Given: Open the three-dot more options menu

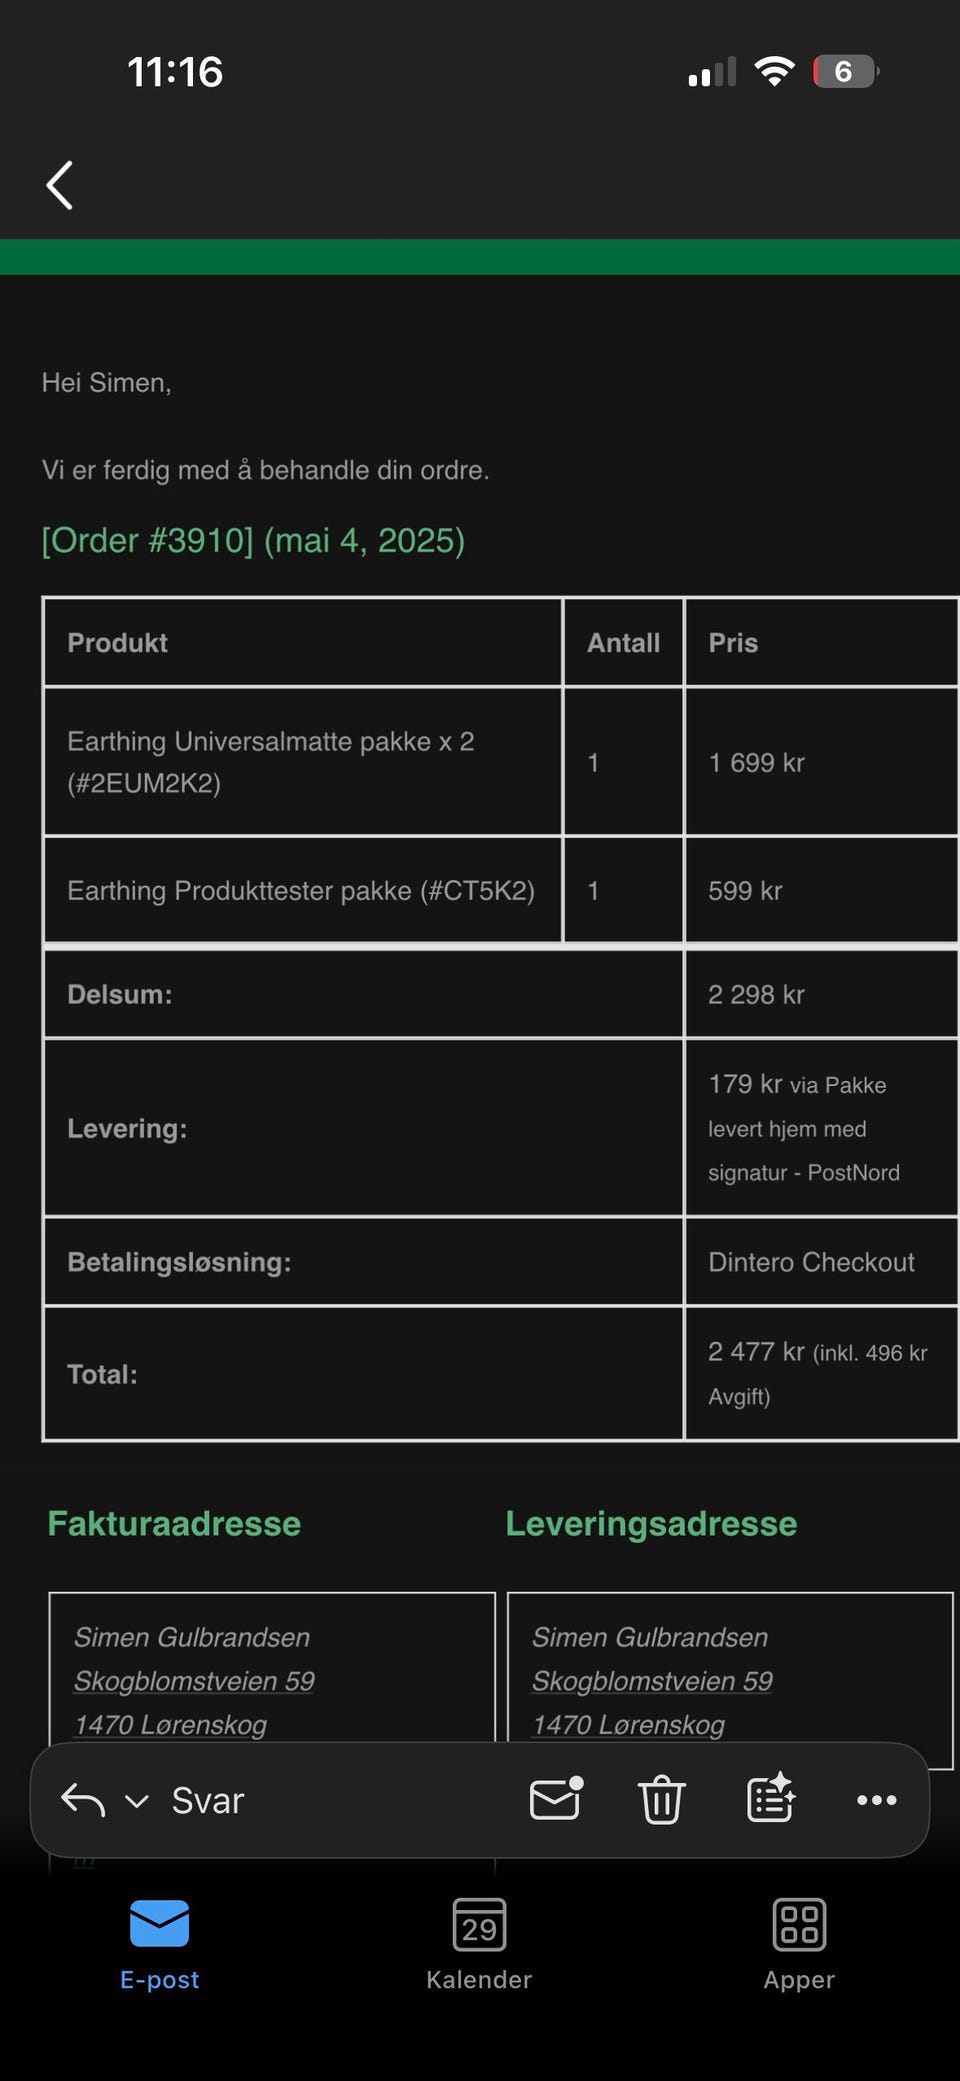Looking at the screenshot, I should coord(876,1800).
